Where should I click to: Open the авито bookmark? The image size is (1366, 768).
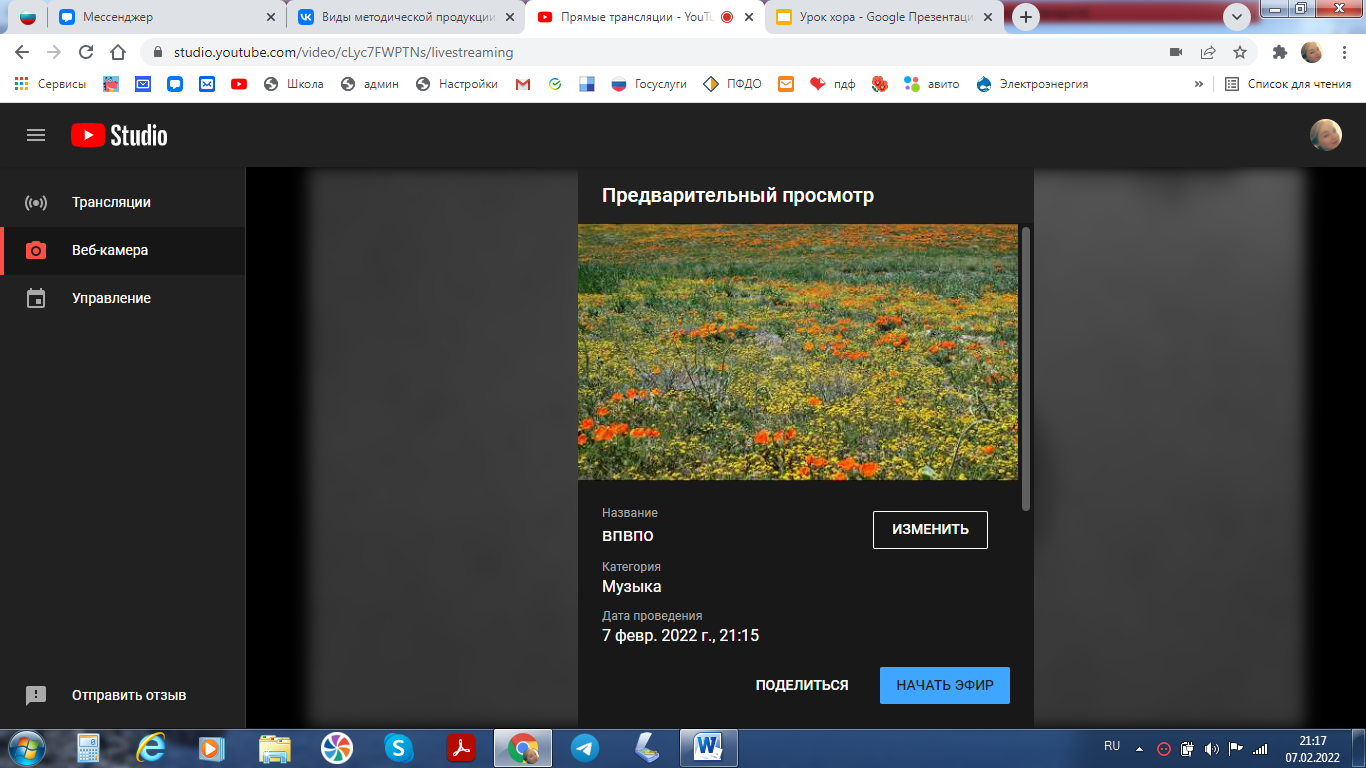931,84
